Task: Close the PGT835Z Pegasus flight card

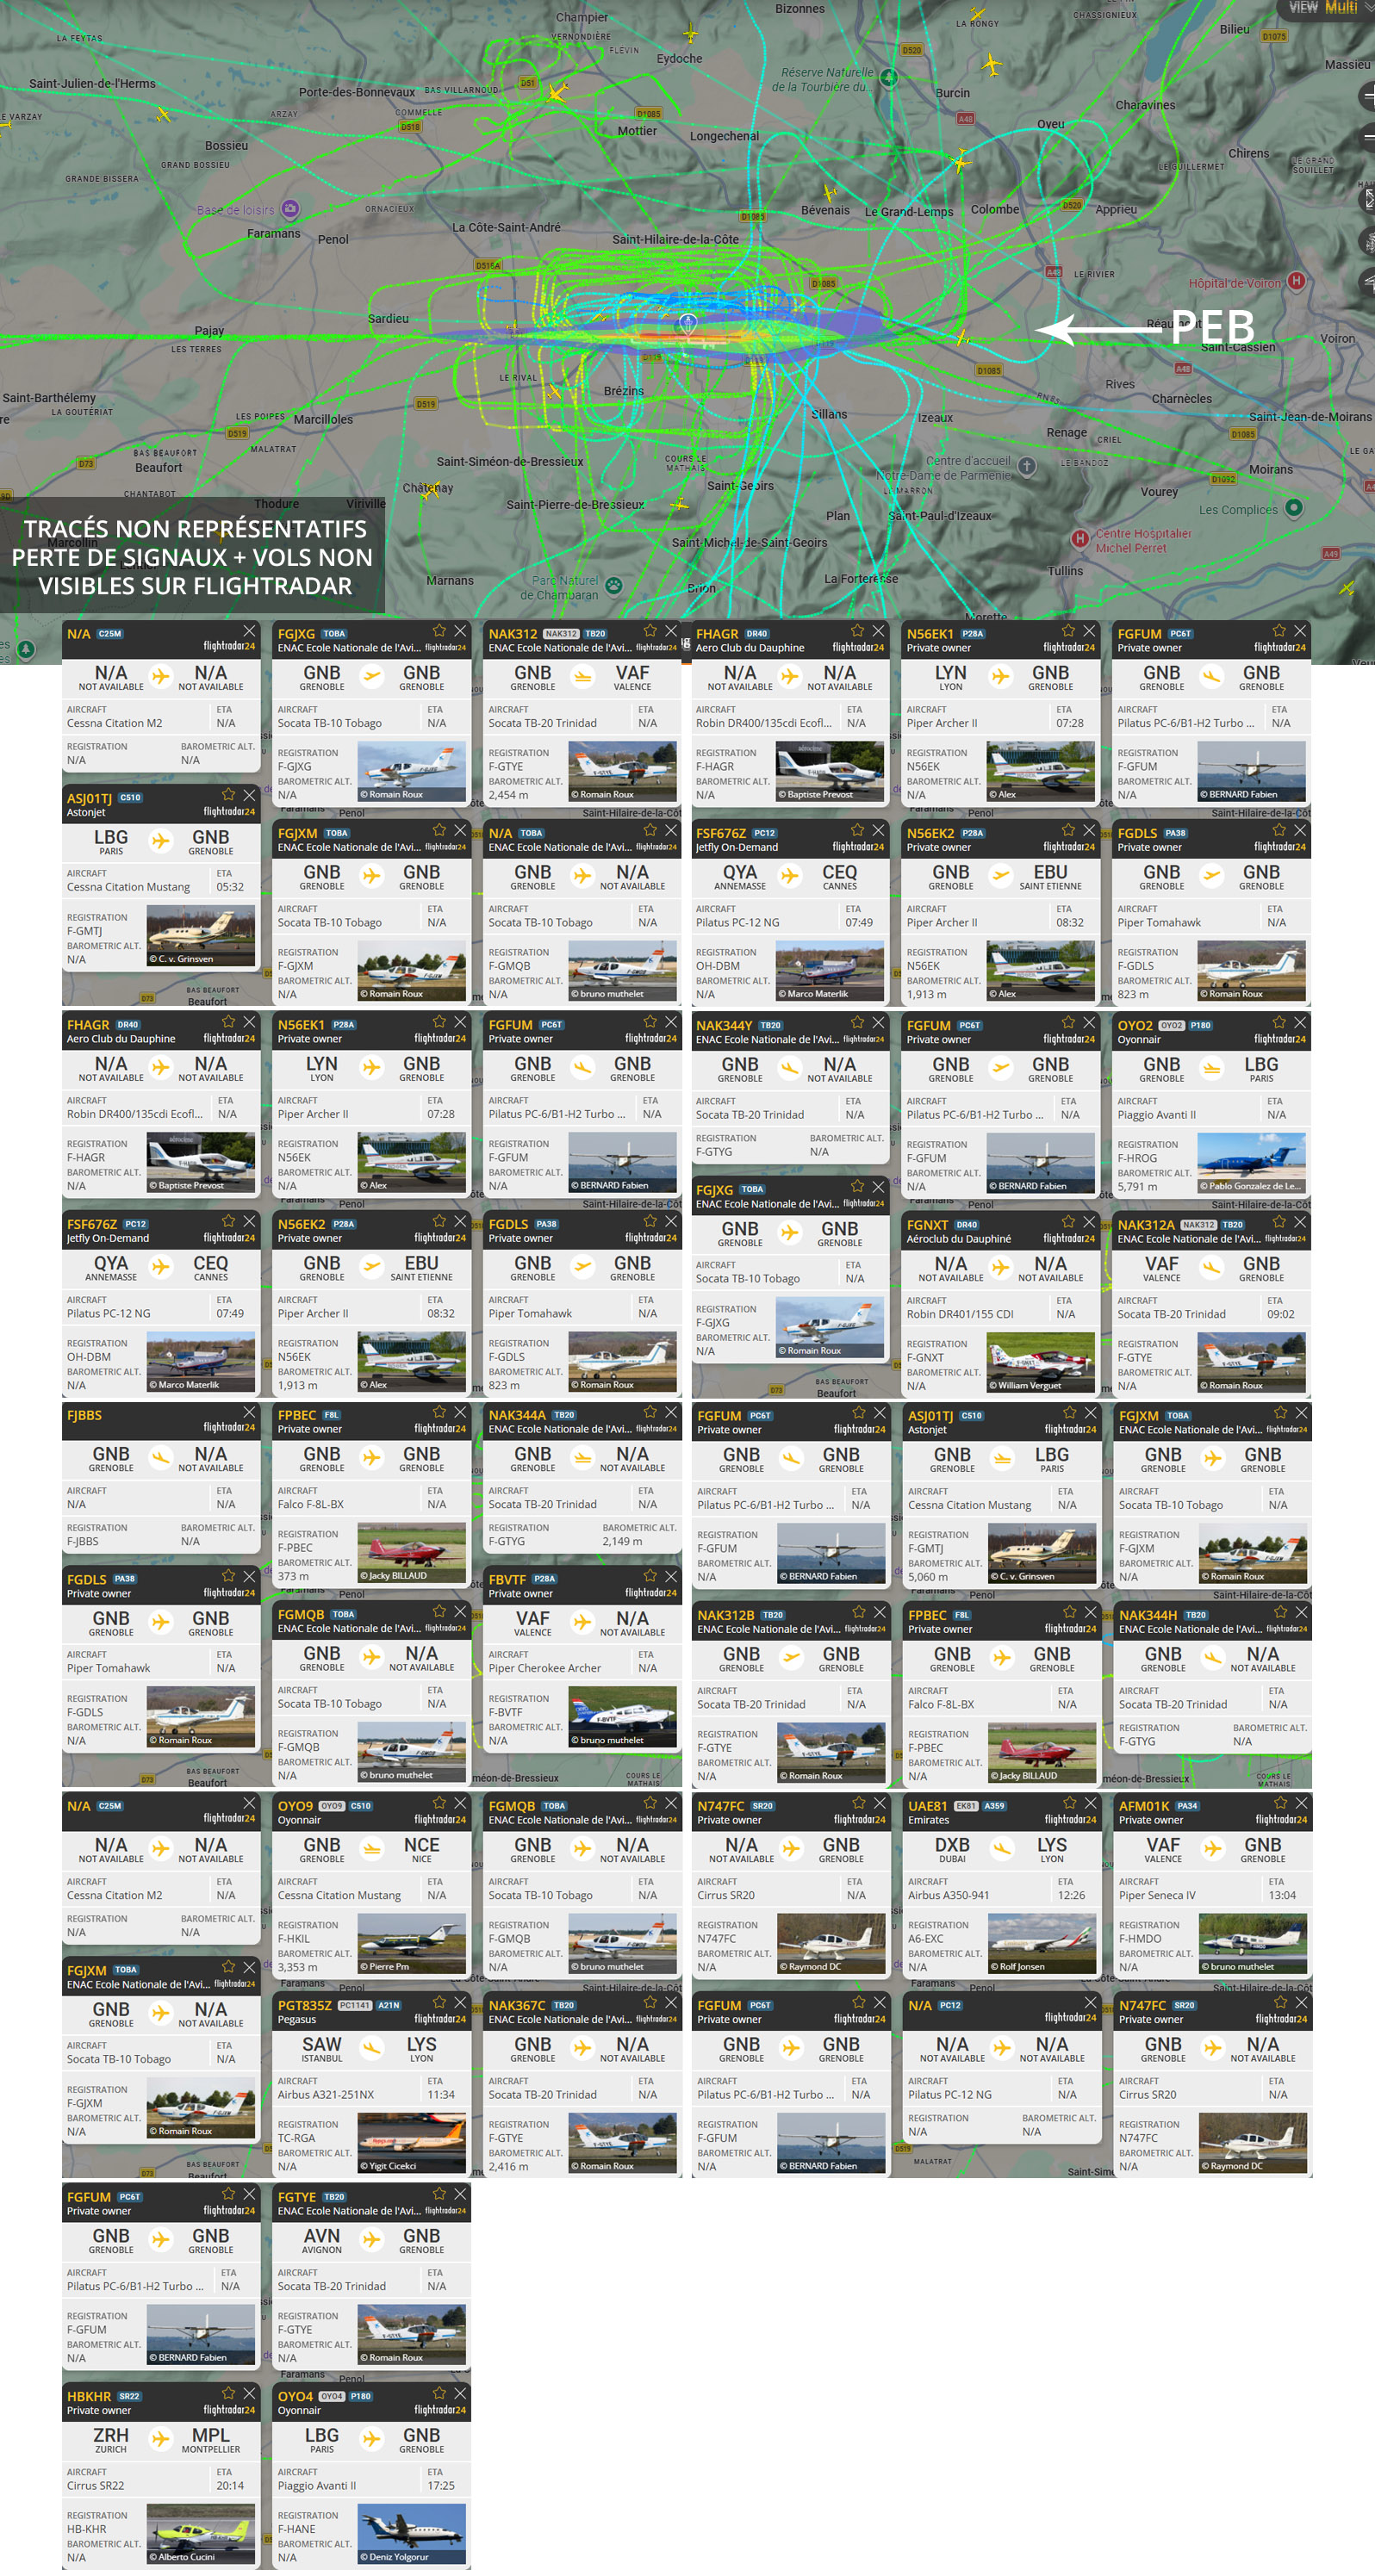Action: pos(460,2002)
